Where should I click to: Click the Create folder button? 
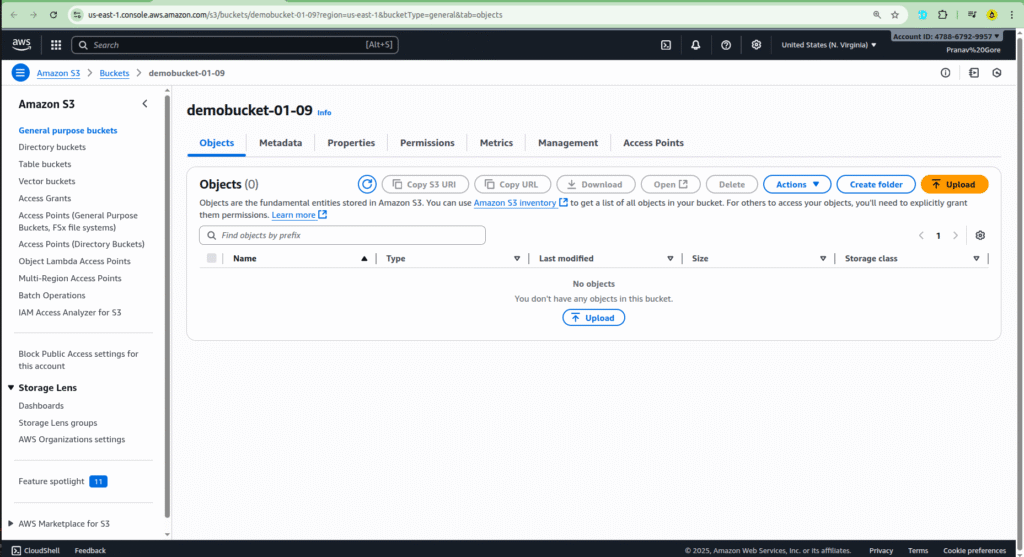(876, 184)
